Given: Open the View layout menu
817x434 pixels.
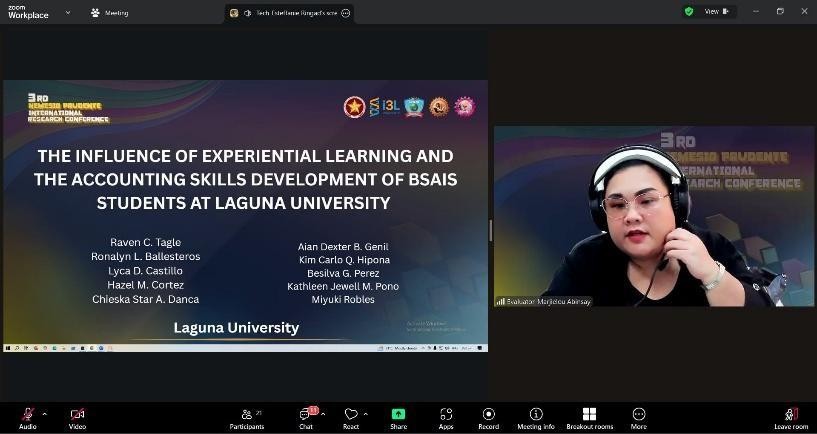Looking at the screenshot, I should click(716, 11).
